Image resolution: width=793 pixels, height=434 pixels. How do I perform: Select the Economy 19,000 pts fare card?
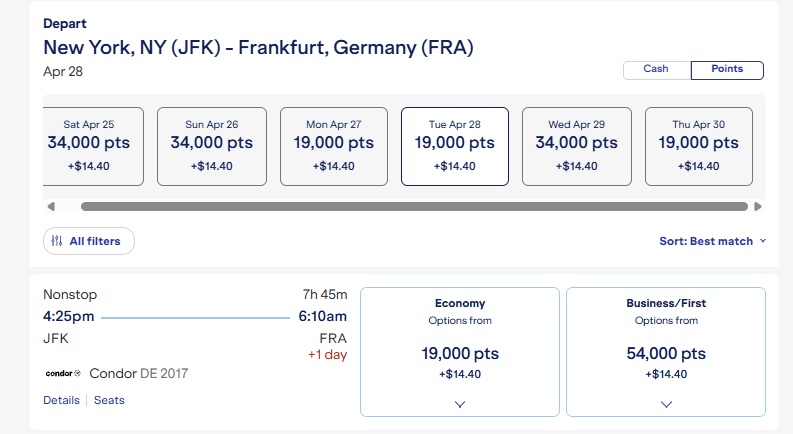tap(460, 353)
